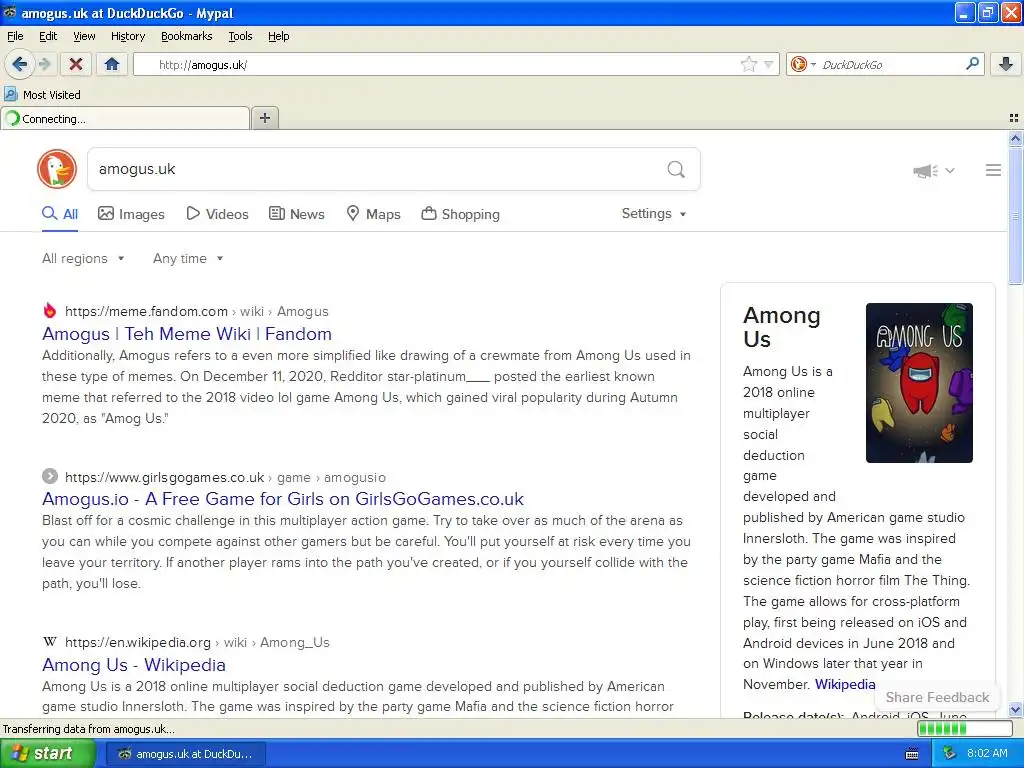
Task: Open the Most Visited bookmarks folder
Action: click(42, 95)
